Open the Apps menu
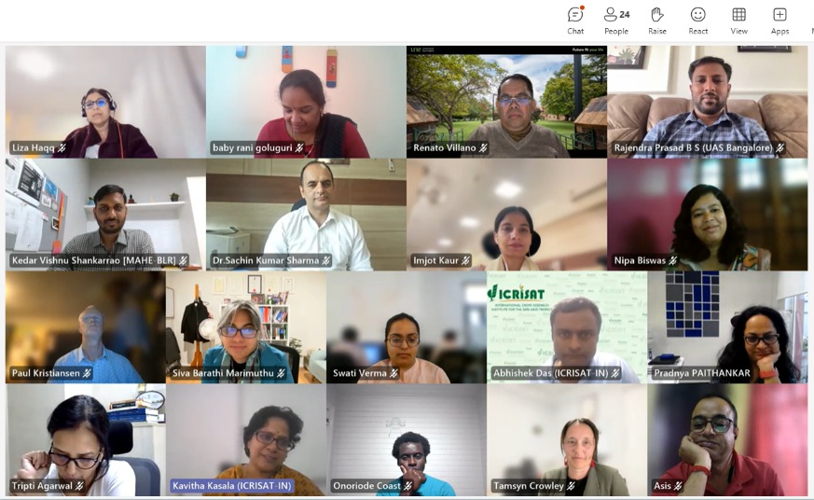The image size is (814, 500). coord(780,21)
